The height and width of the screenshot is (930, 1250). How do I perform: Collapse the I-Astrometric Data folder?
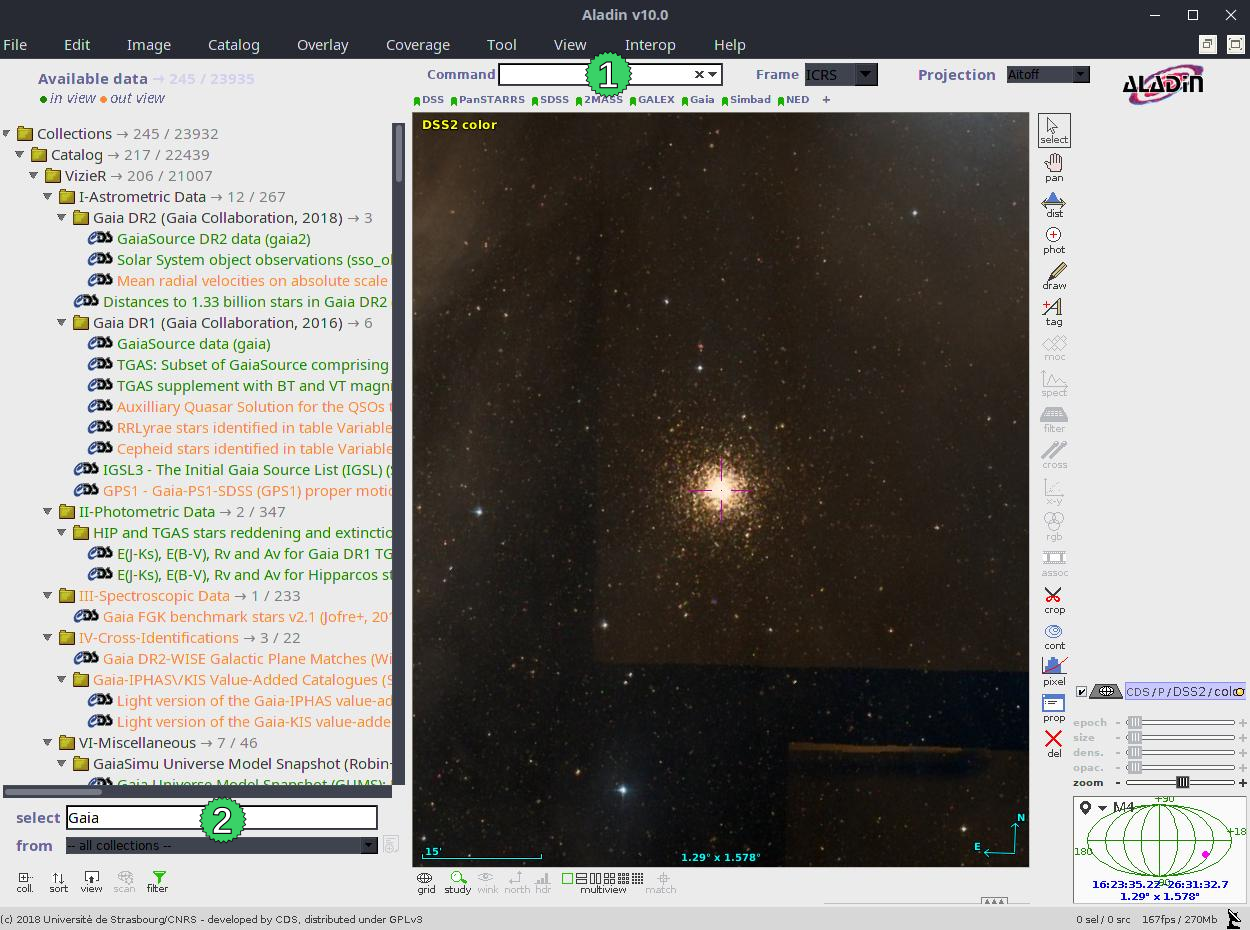pyautogui.click(x=49, y=196)
